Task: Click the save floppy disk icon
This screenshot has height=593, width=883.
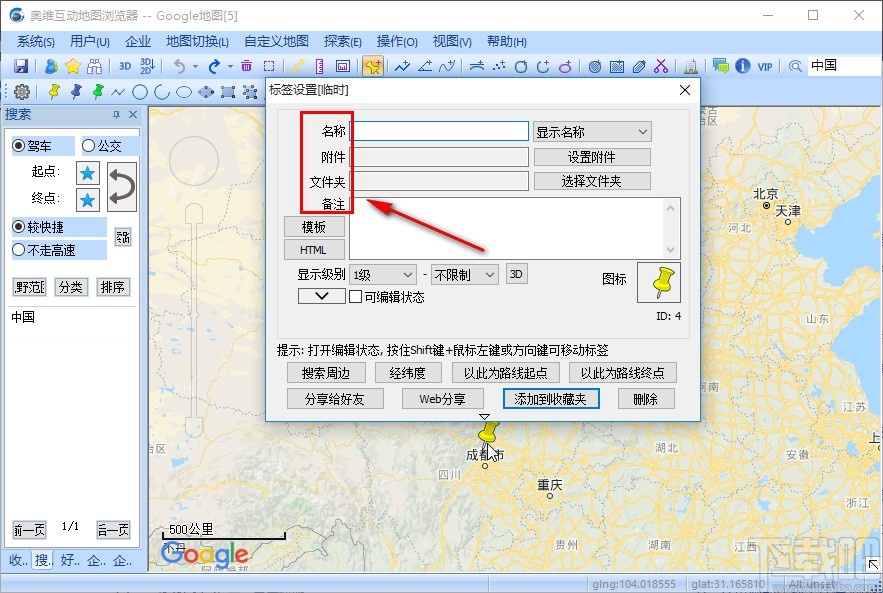Action: click(21, 66)
